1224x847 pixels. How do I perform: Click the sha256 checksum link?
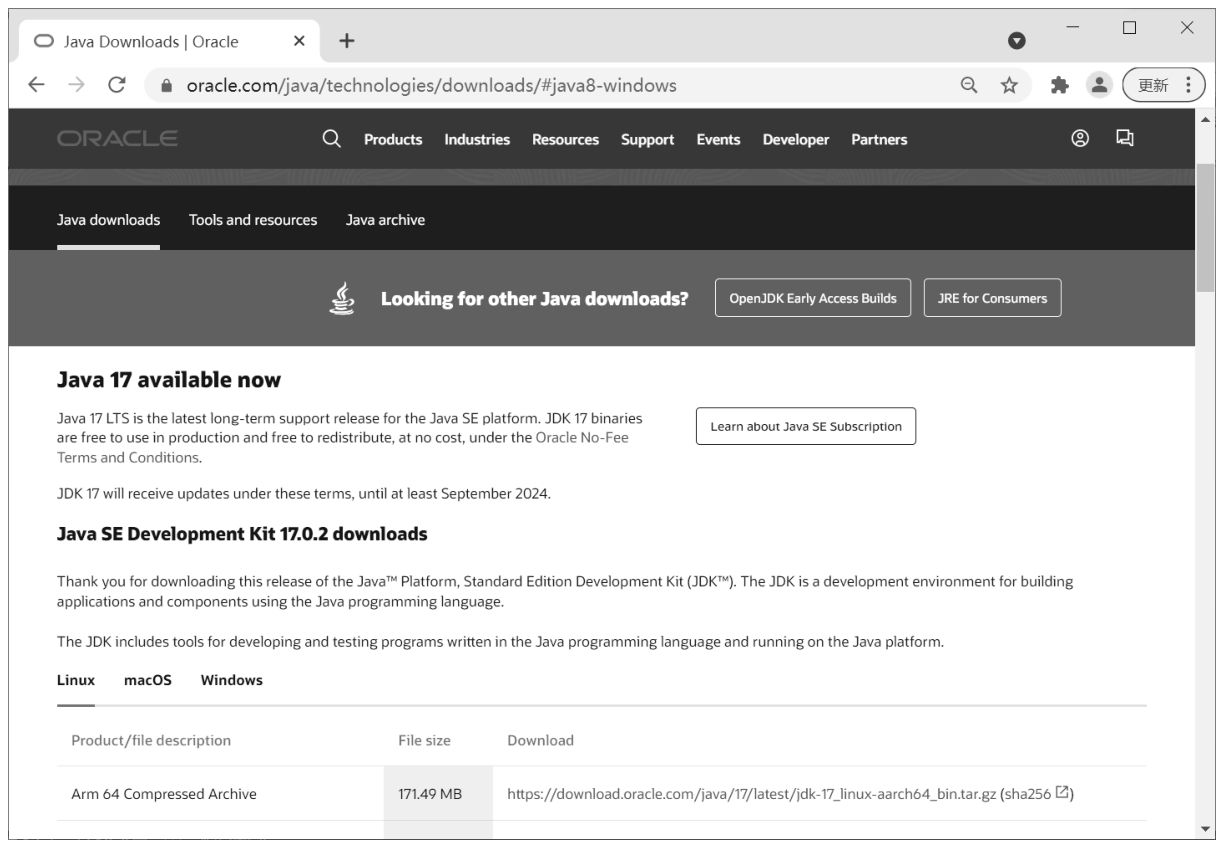pos(1027,794)
